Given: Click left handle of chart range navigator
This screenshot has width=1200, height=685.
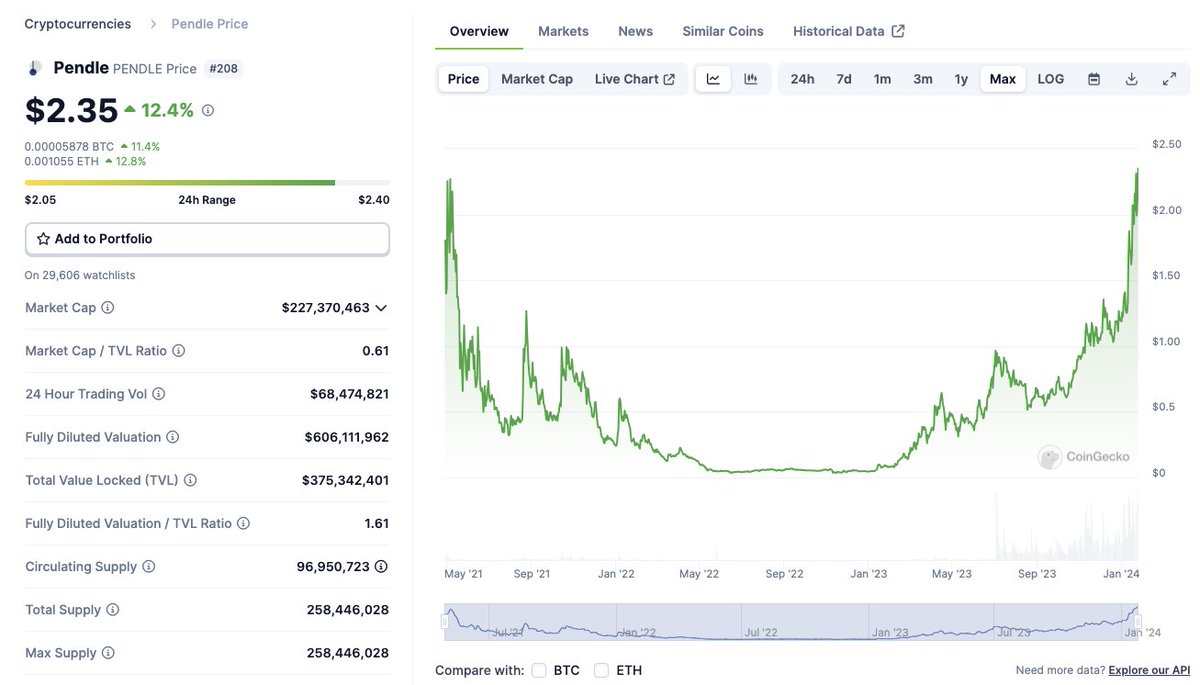Looking at the screenshot, I should click(445, 622).
